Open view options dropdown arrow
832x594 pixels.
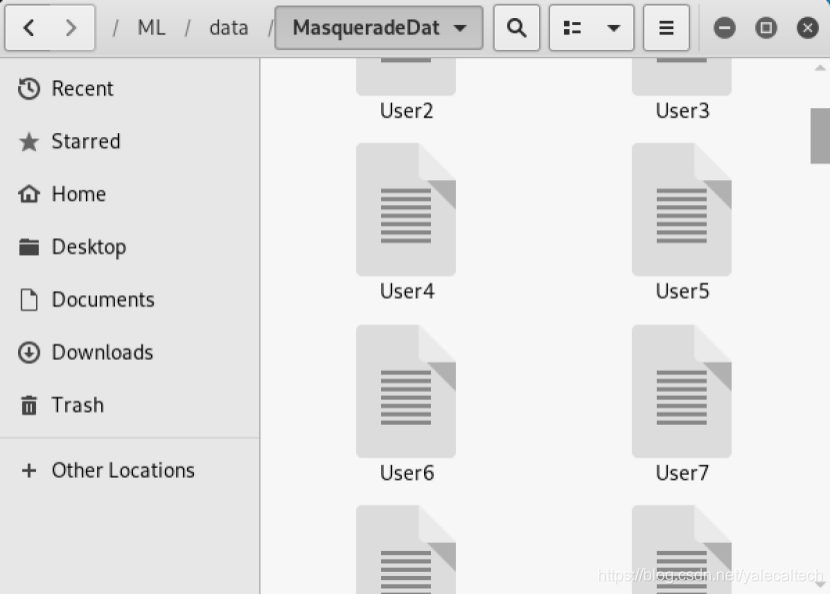pos(613,28)
